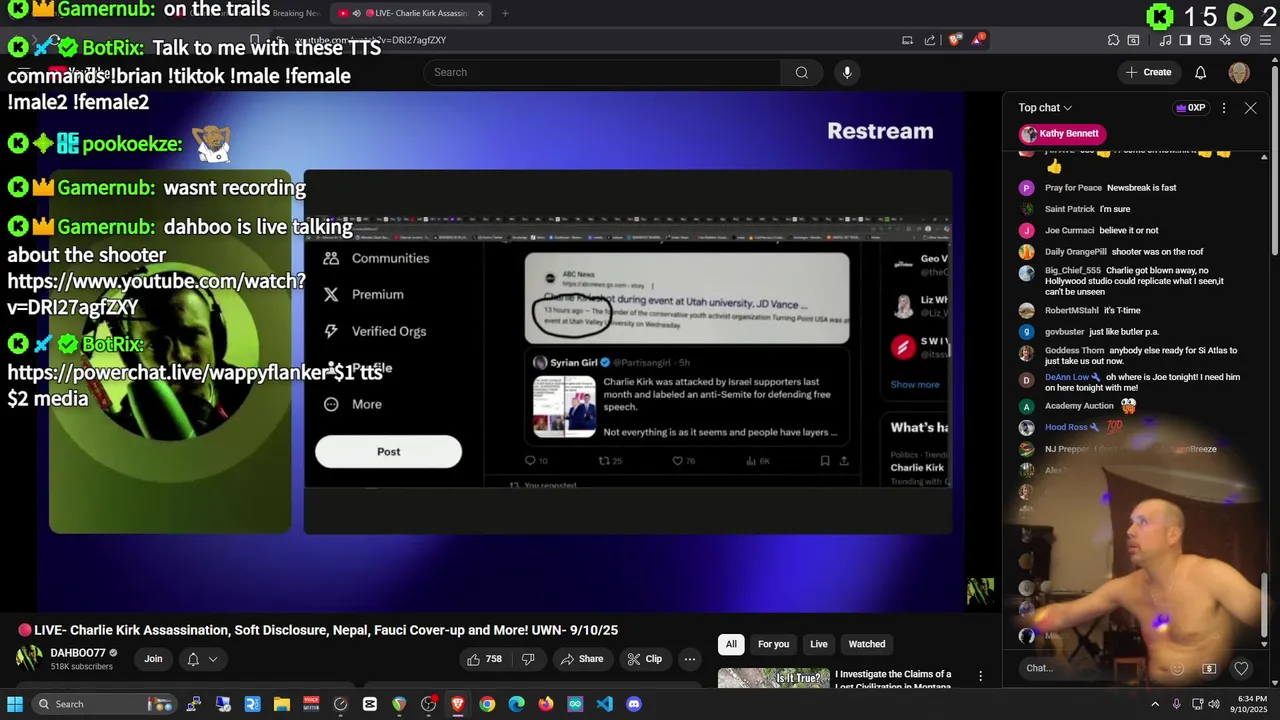1280x720 pixels.
Task: Open the browser hamburger main menu
Action: tap(1265, 40)
